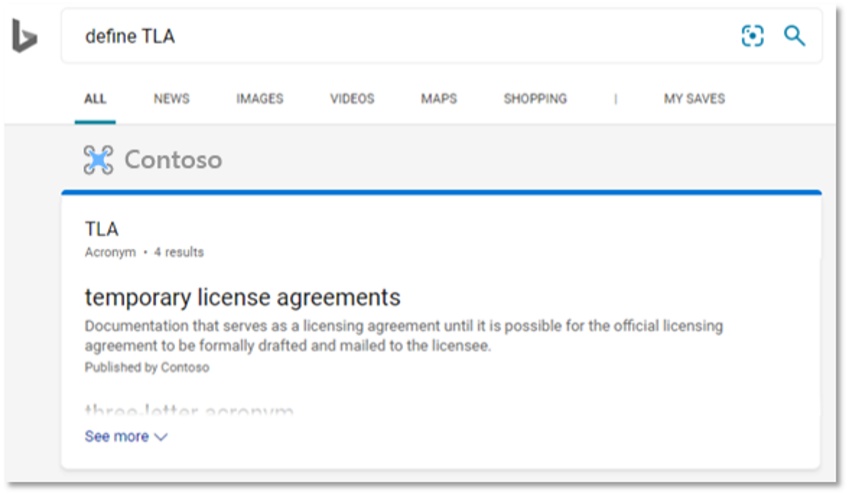Click in the 'define TLA' search box
Screen dimensions: 849x495
tap(441, 36)
